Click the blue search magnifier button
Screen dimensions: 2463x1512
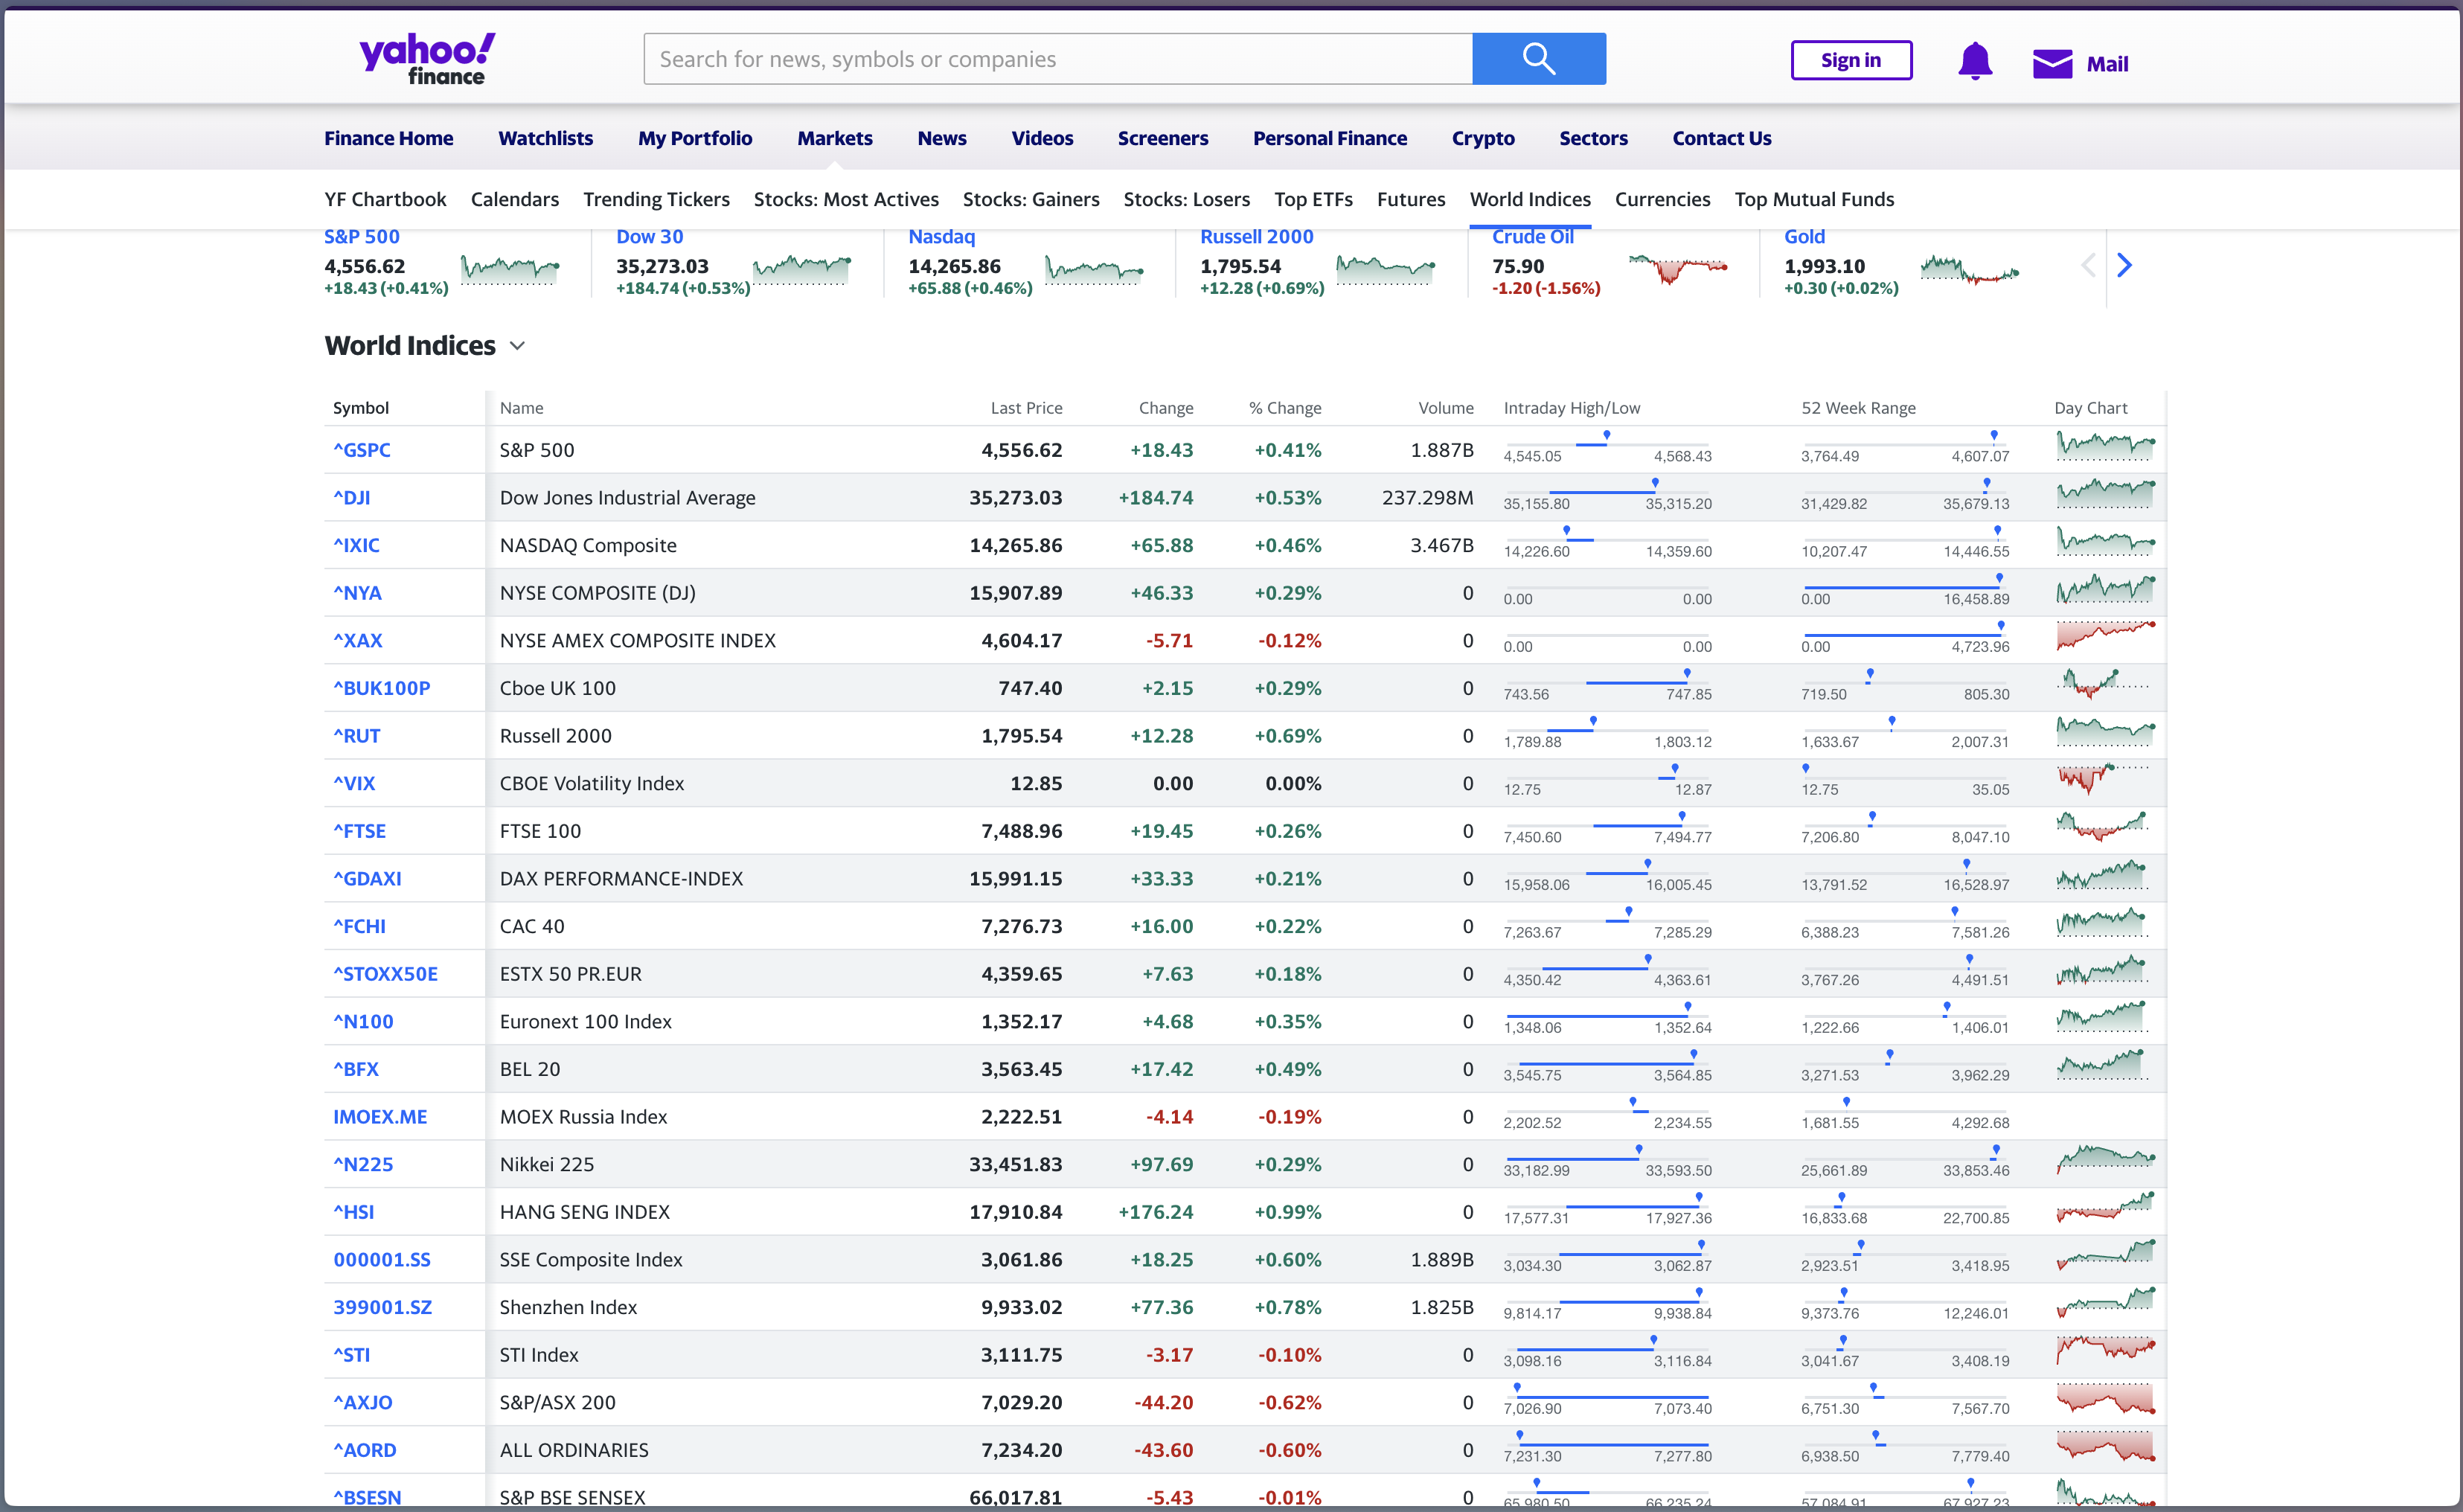coord(1538,59)
